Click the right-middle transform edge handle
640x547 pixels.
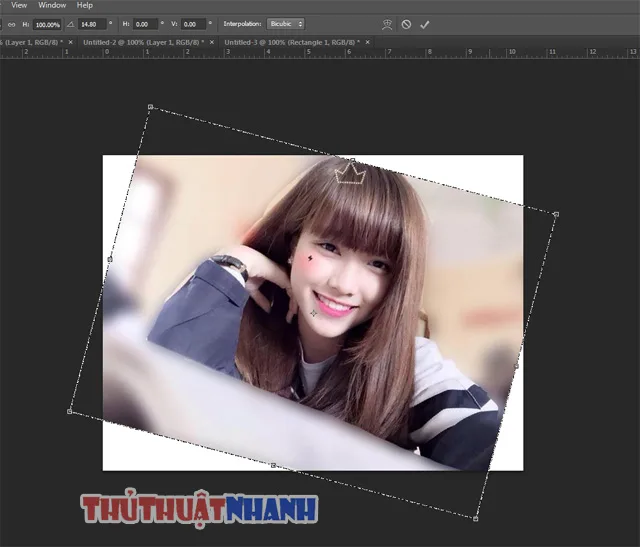[x=516, y=366]
